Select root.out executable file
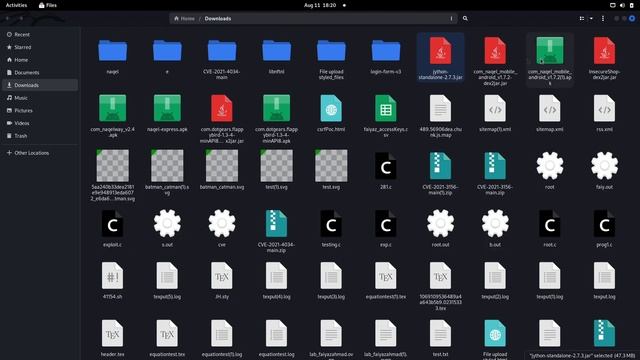The height and width of the screenshot is (360, 640). [x=440, y=229]
